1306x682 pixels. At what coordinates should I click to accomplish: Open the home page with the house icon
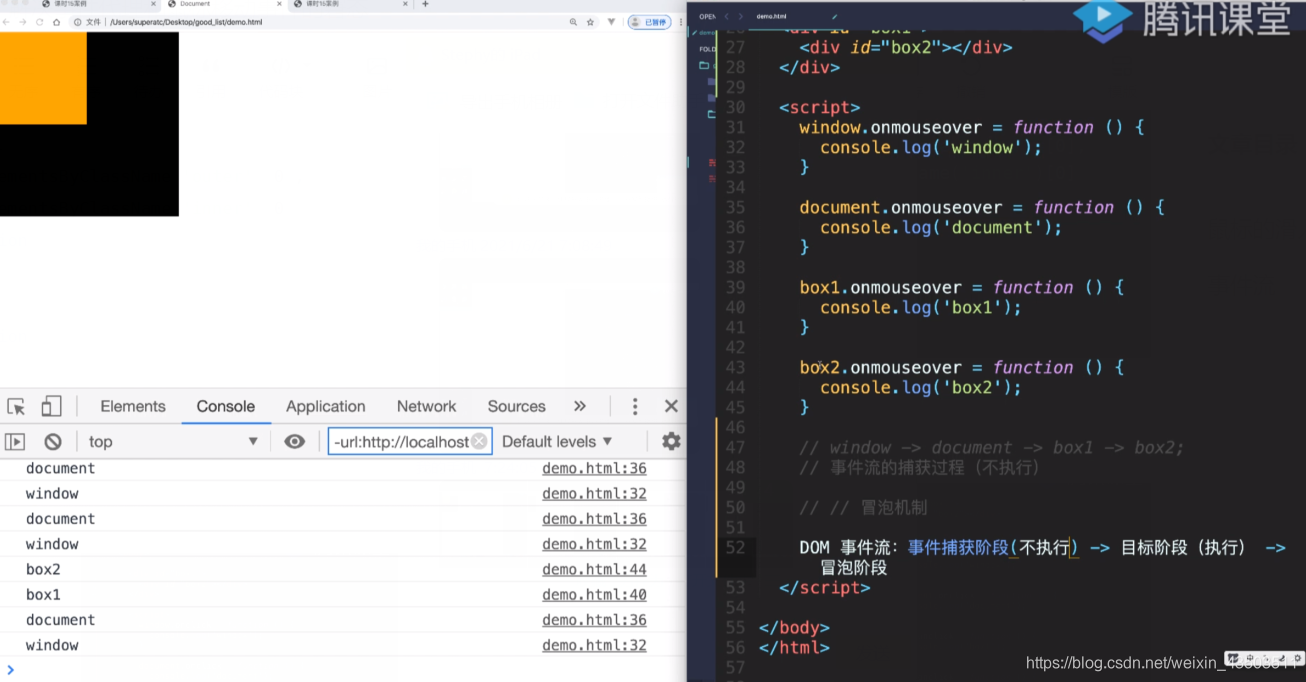coord(59,22)
